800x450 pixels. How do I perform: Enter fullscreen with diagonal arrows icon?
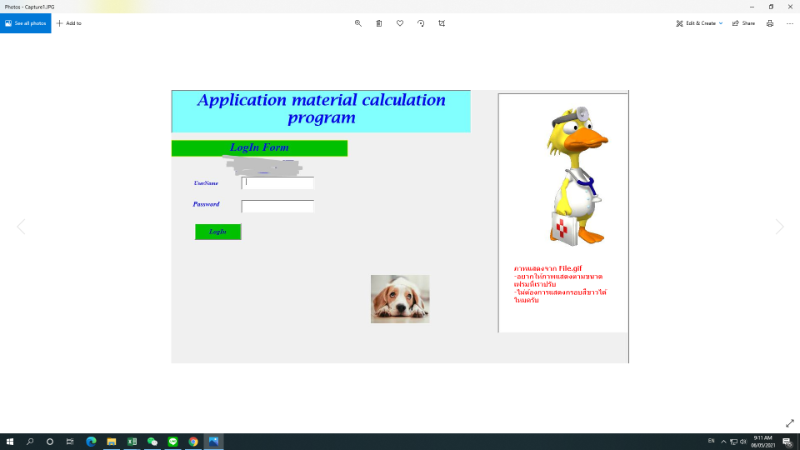coord(790,423)
